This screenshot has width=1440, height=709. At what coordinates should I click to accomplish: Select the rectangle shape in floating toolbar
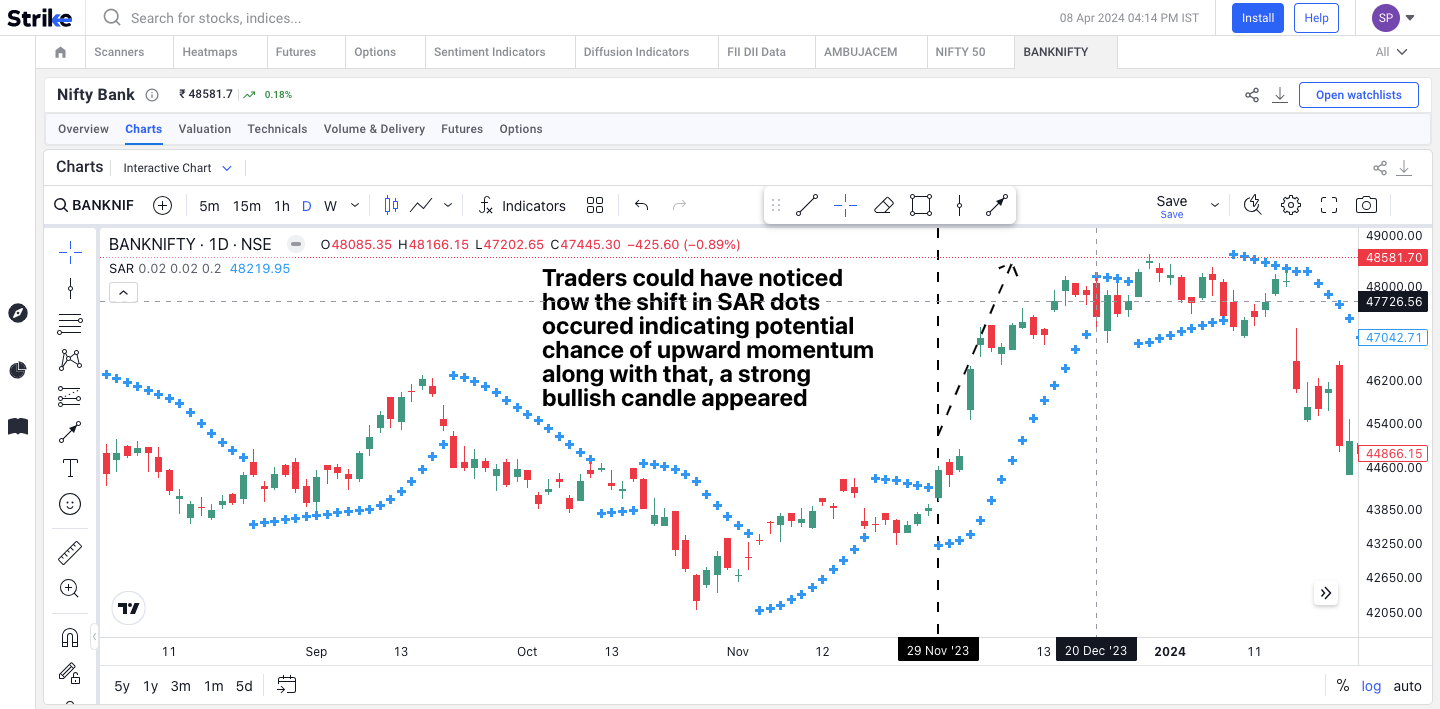(921, 206)
